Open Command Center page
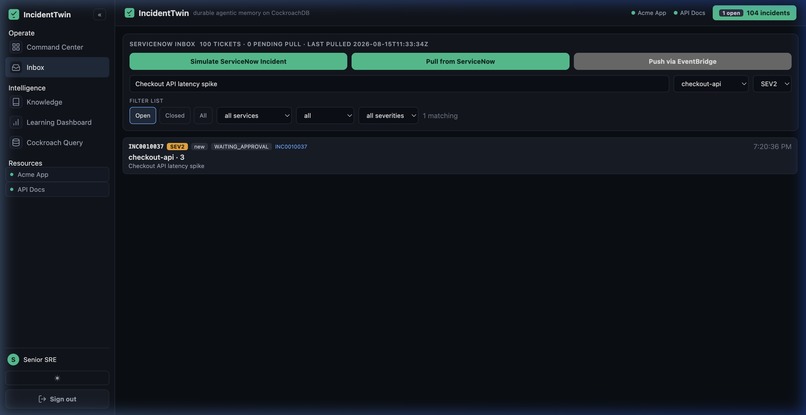 tap(57, 47)
